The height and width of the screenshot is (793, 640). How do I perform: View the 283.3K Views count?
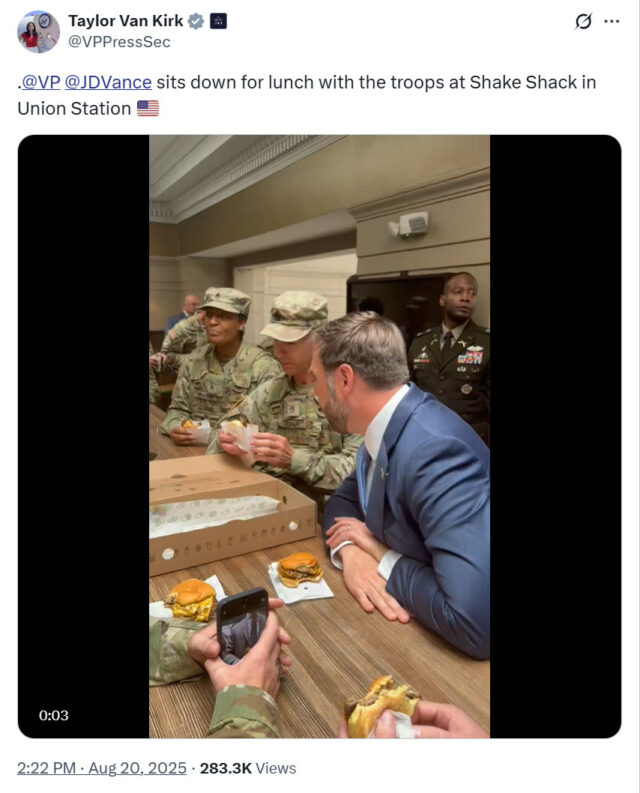pos(248,768)
